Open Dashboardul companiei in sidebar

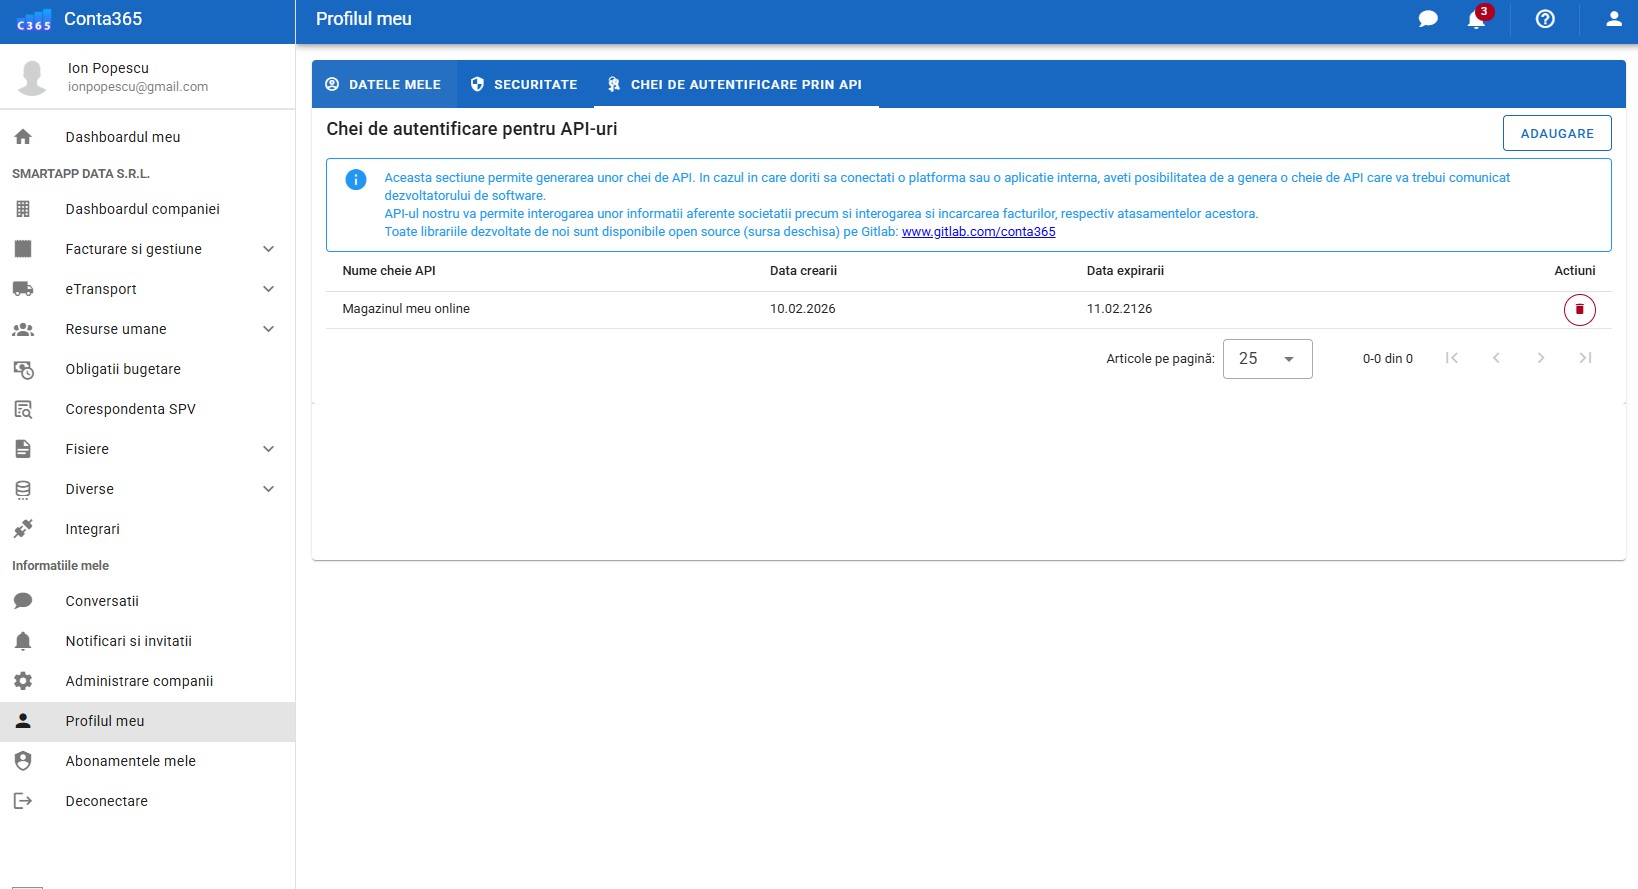(142, 209)
